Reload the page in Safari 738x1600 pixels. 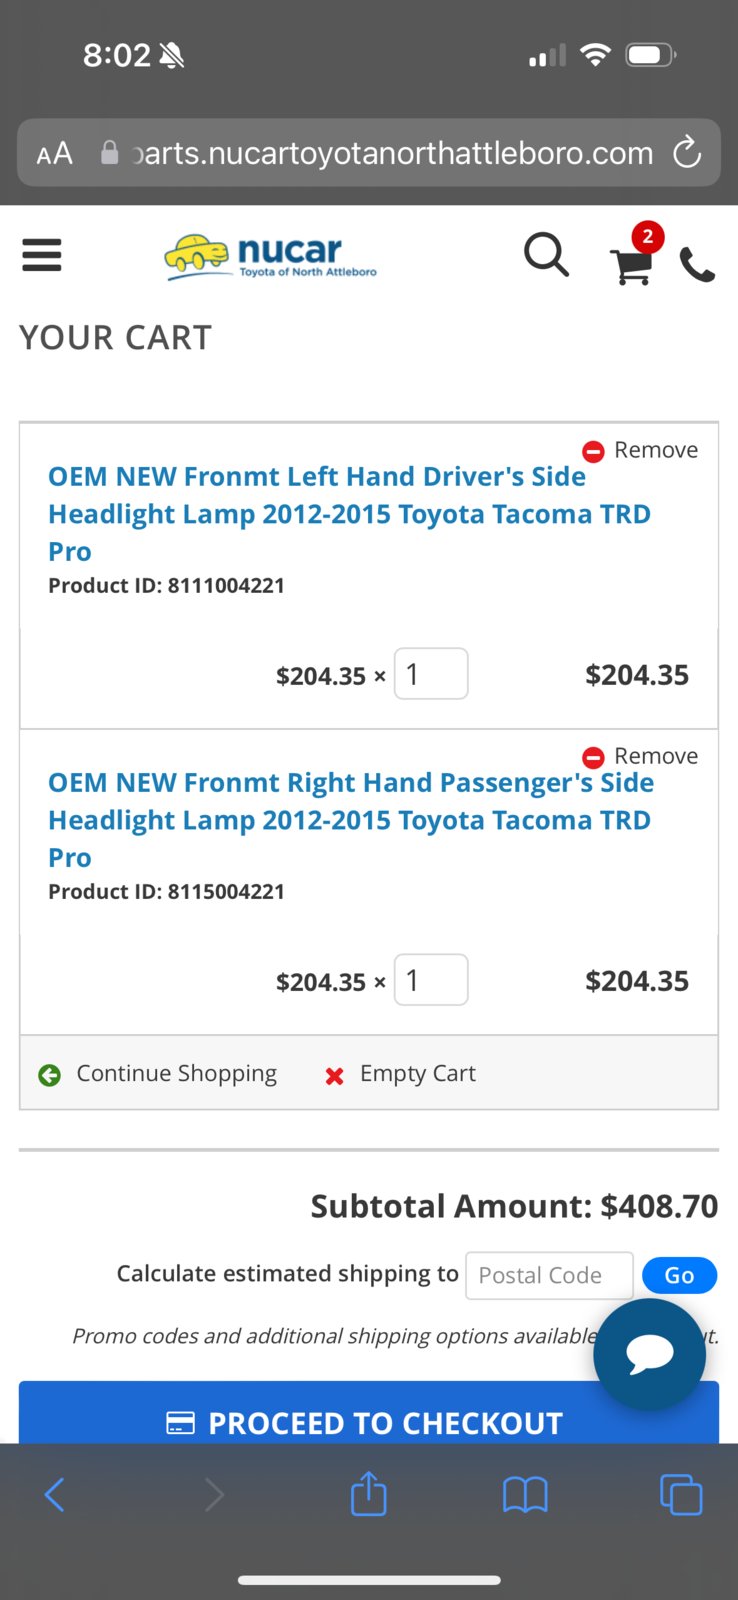(686, 153)
